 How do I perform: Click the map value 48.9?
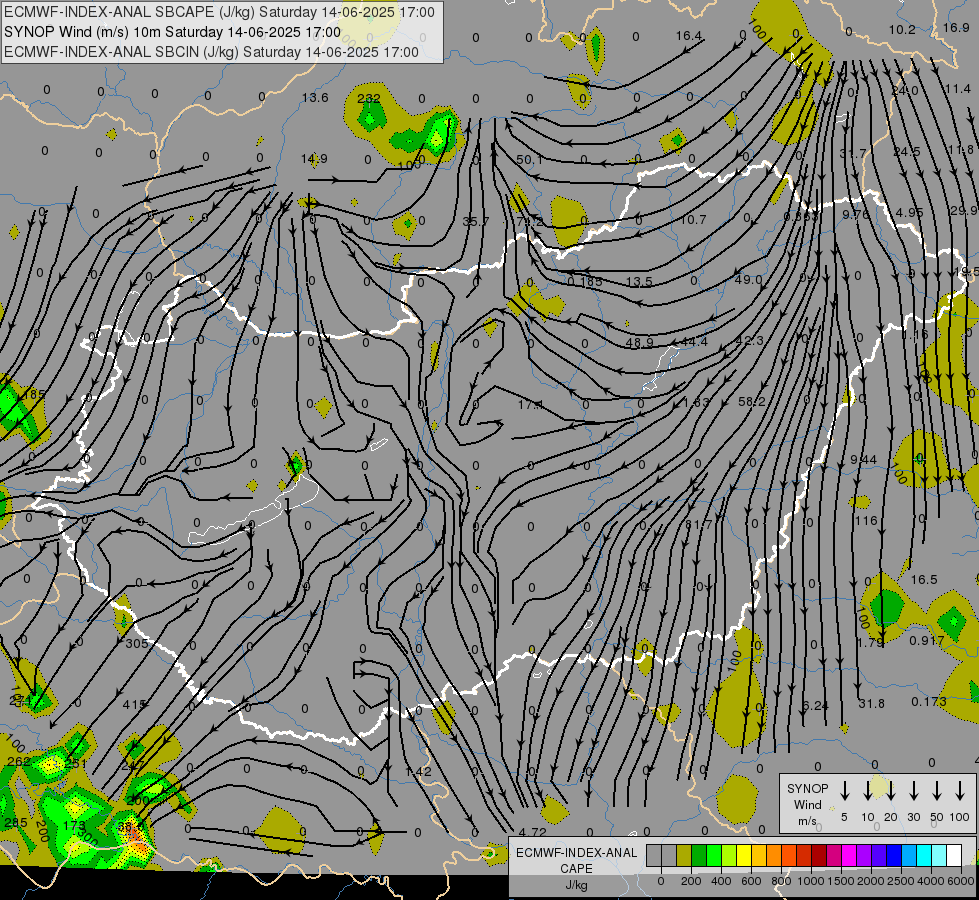[x=639, y=342]
